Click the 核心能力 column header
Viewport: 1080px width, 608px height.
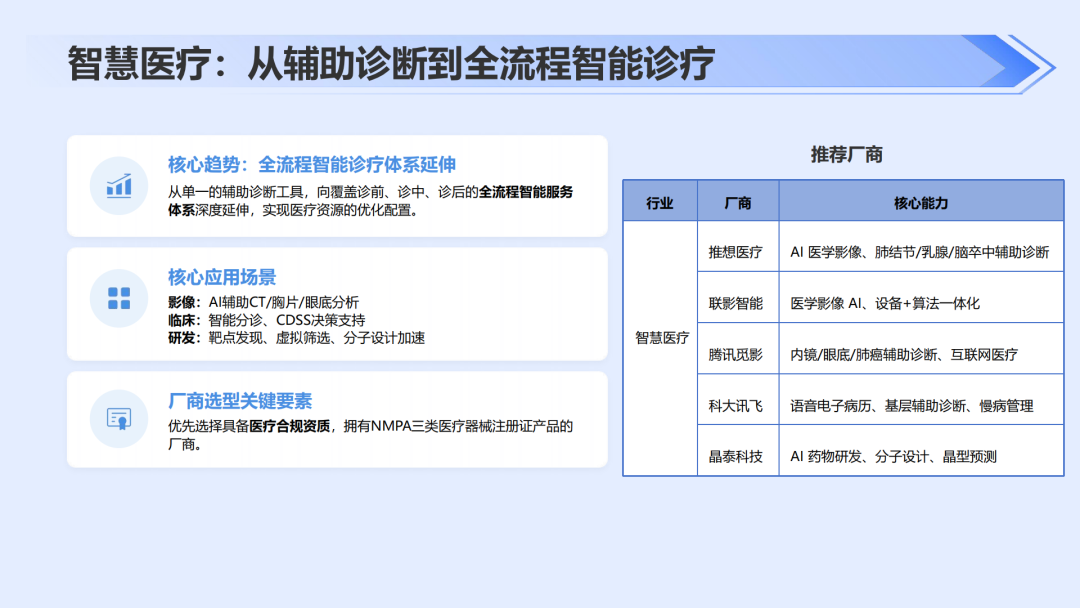[921, 202]
